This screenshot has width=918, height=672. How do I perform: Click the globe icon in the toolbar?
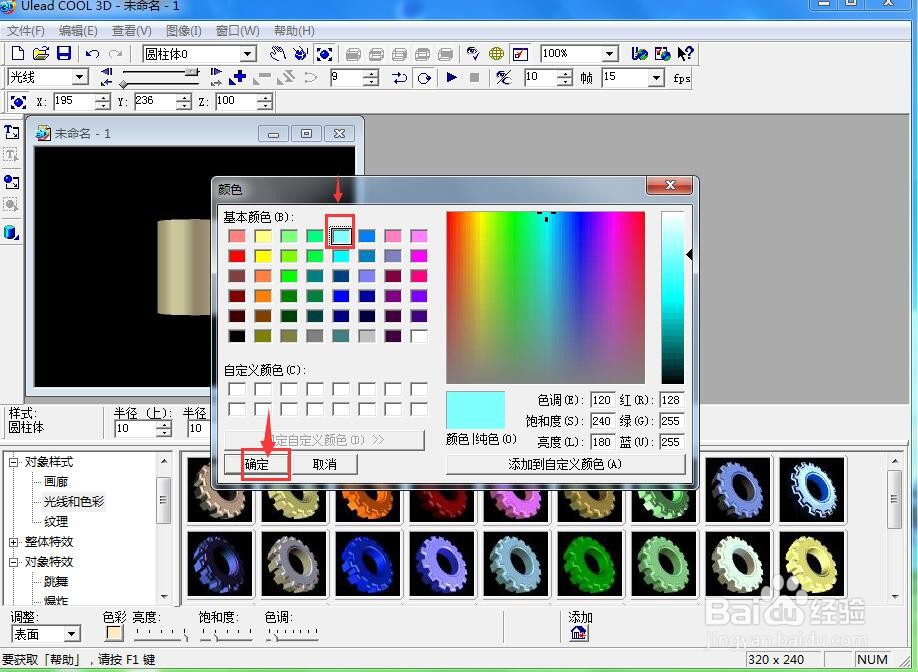pos(496,54)
